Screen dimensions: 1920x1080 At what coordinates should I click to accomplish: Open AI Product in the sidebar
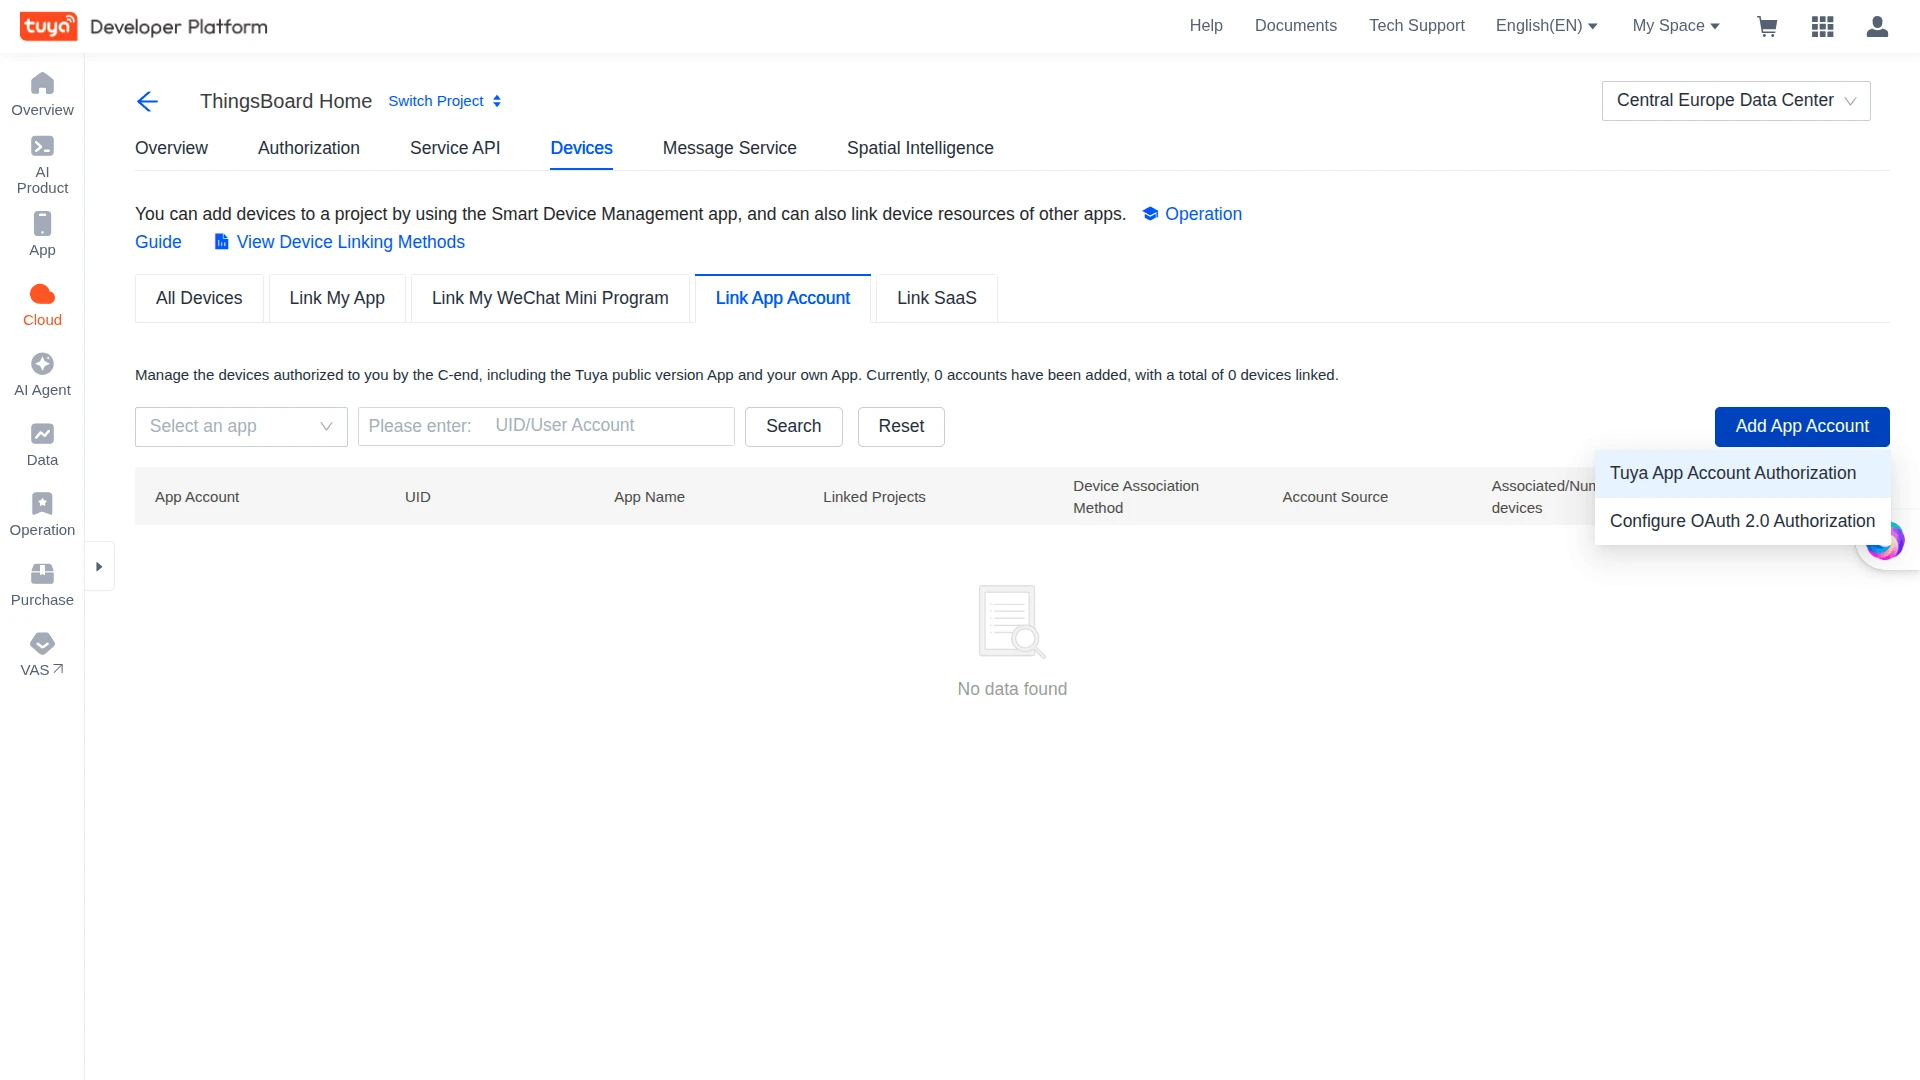click(x=42, y=165)
